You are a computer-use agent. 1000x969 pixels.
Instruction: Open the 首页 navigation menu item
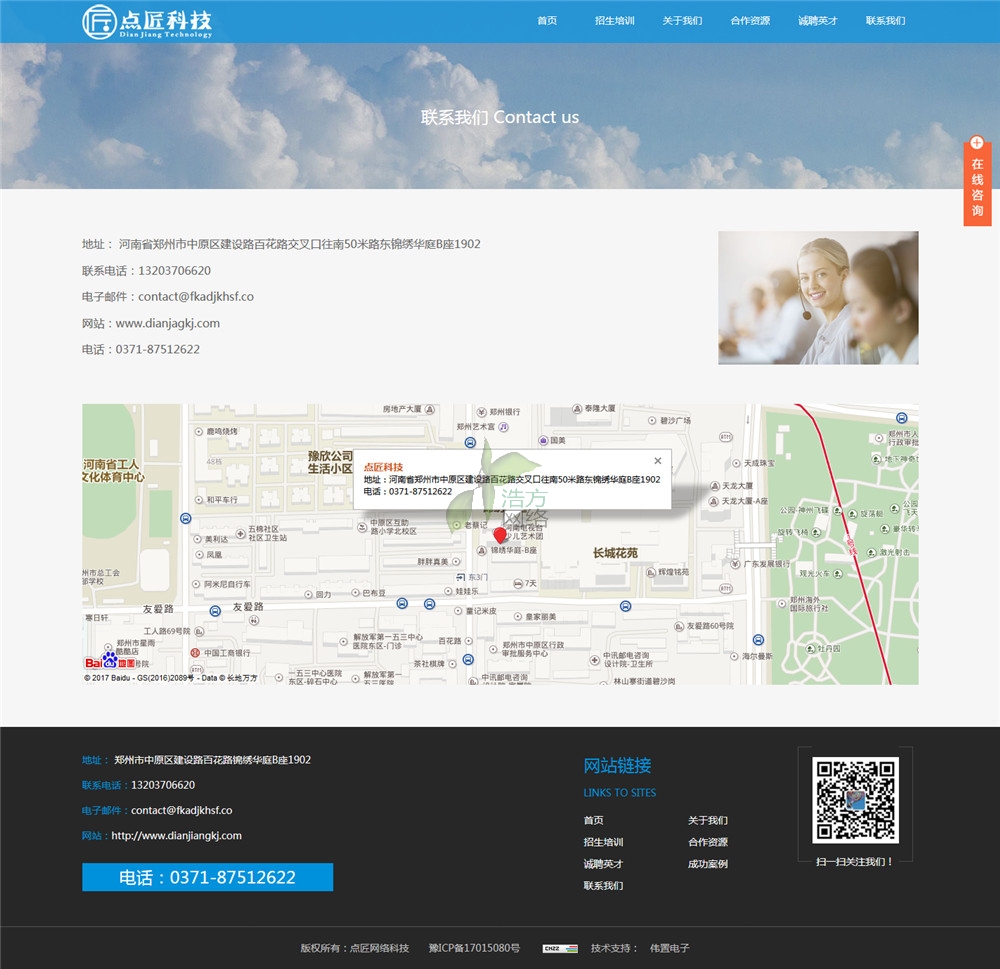coord(547,21)
